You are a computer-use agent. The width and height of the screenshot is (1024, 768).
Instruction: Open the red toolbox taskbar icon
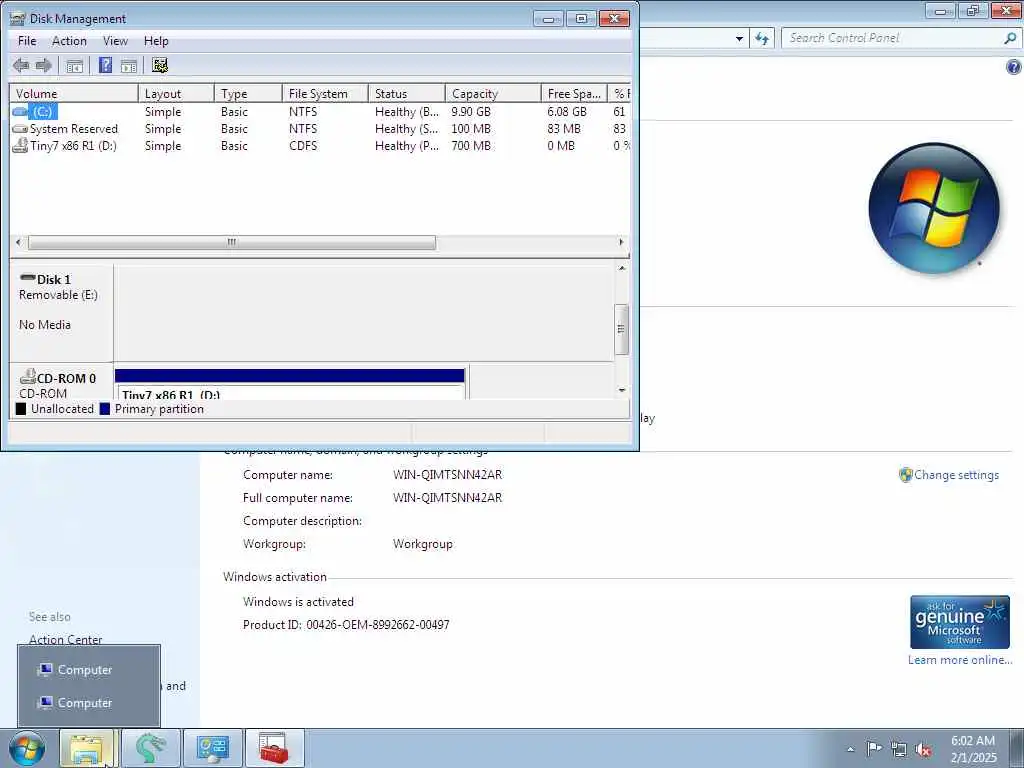tap(274, 748)
